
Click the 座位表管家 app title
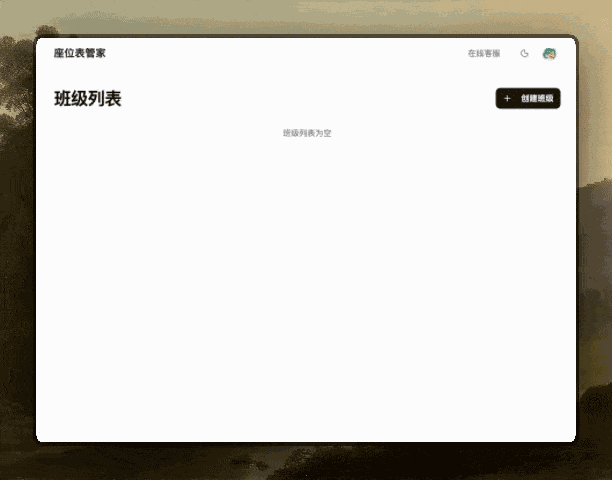80,53
